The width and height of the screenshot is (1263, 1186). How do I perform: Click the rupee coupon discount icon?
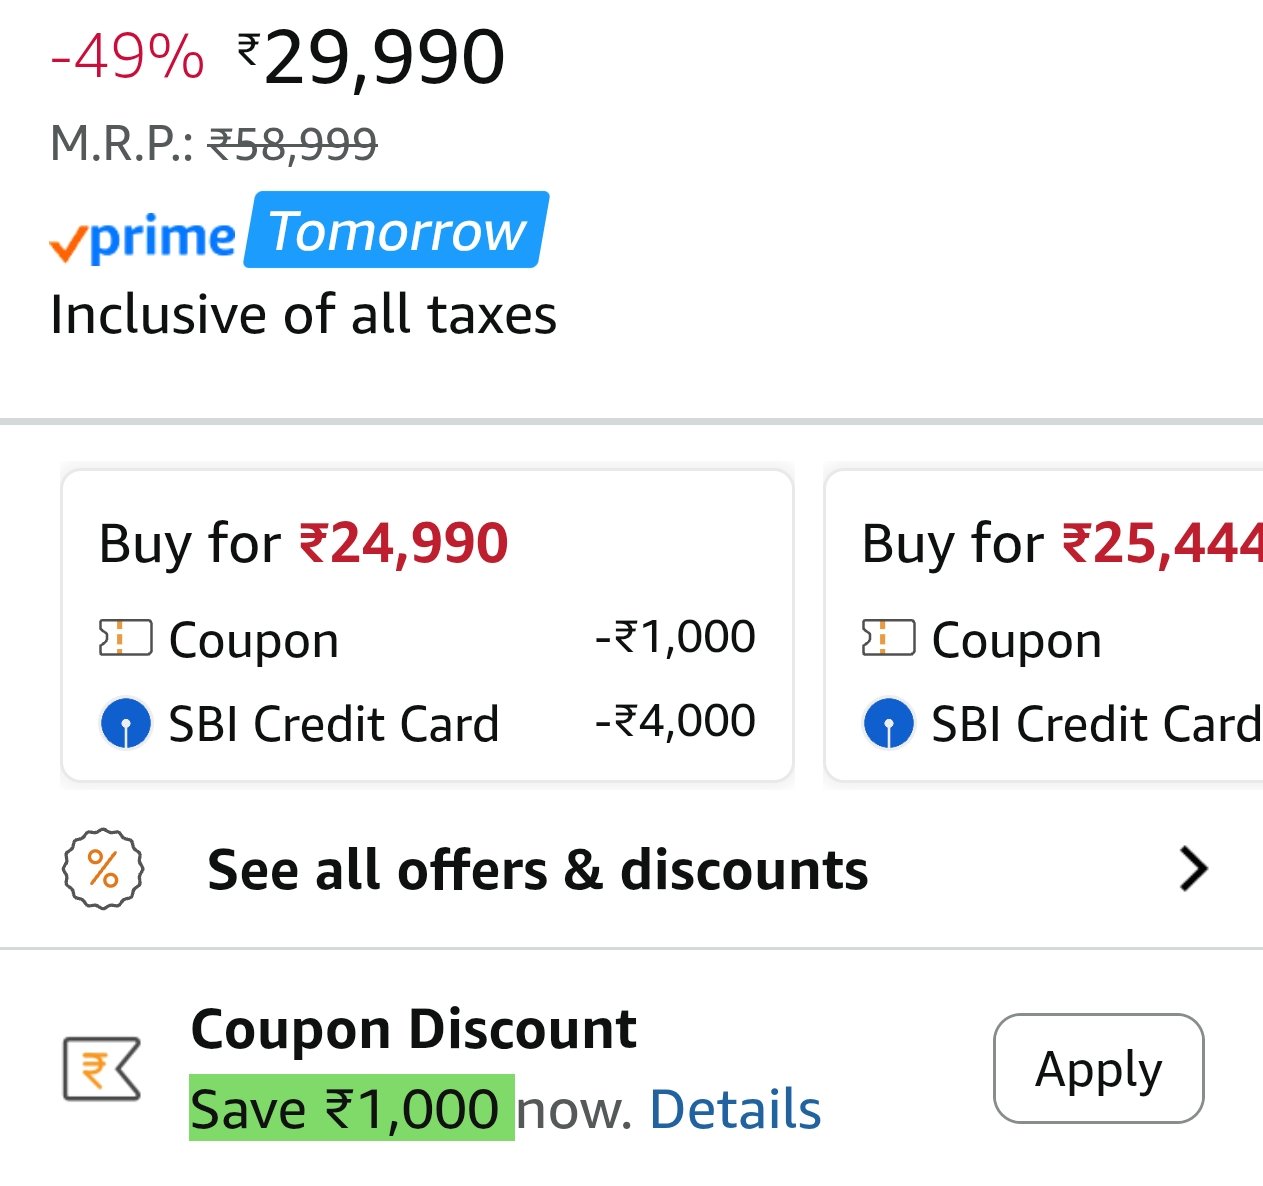[101, 1069]
